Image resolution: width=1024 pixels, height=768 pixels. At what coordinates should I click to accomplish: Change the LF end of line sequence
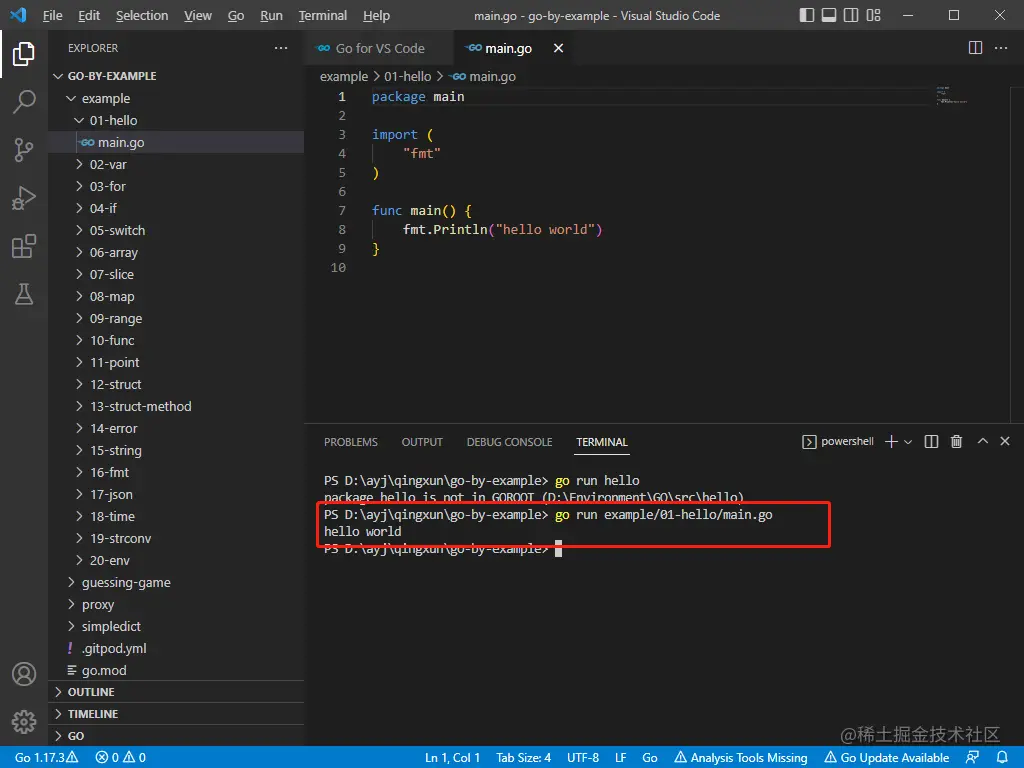tap(620, 758)
